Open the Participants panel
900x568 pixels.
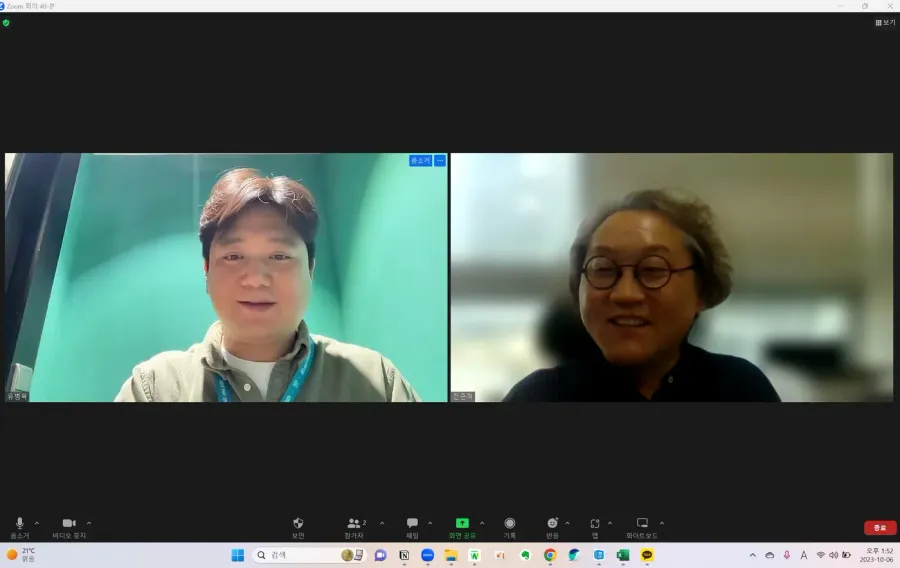coord(354,528)
